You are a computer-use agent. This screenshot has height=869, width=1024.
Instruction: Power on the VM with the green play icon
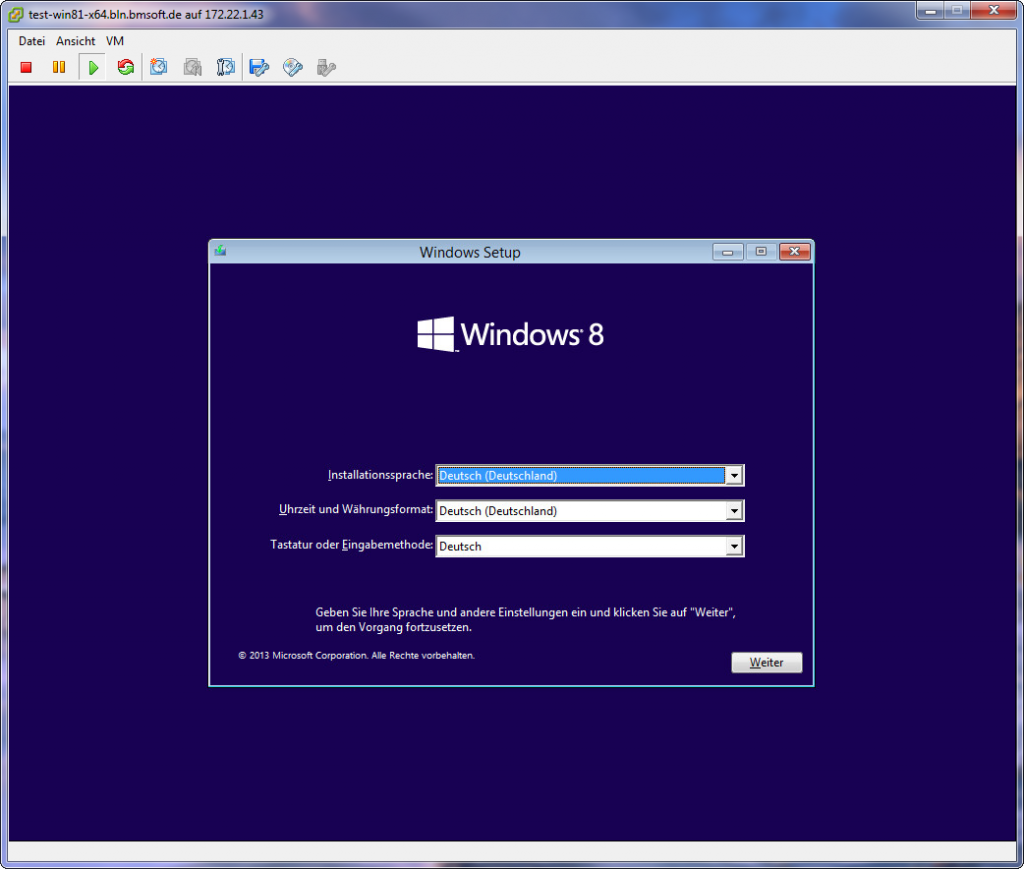tap(92, 67)
